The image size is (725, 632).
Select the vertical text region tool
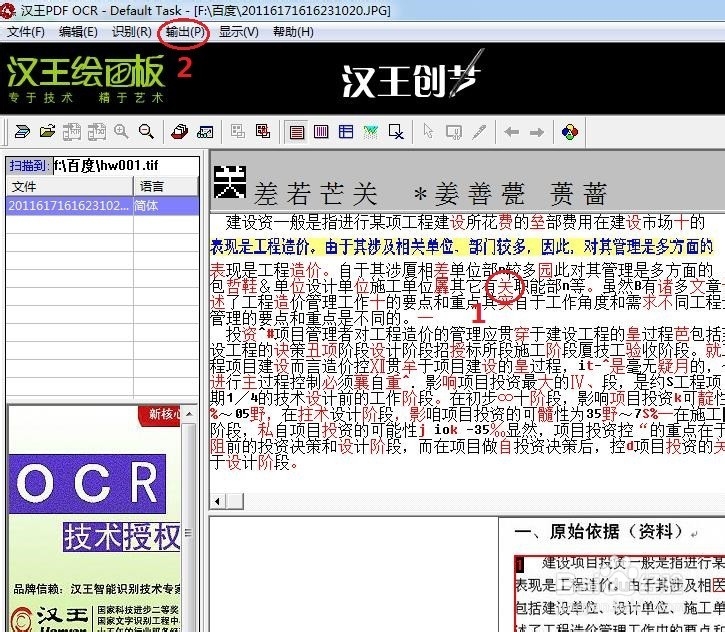[x=321, y=132]
